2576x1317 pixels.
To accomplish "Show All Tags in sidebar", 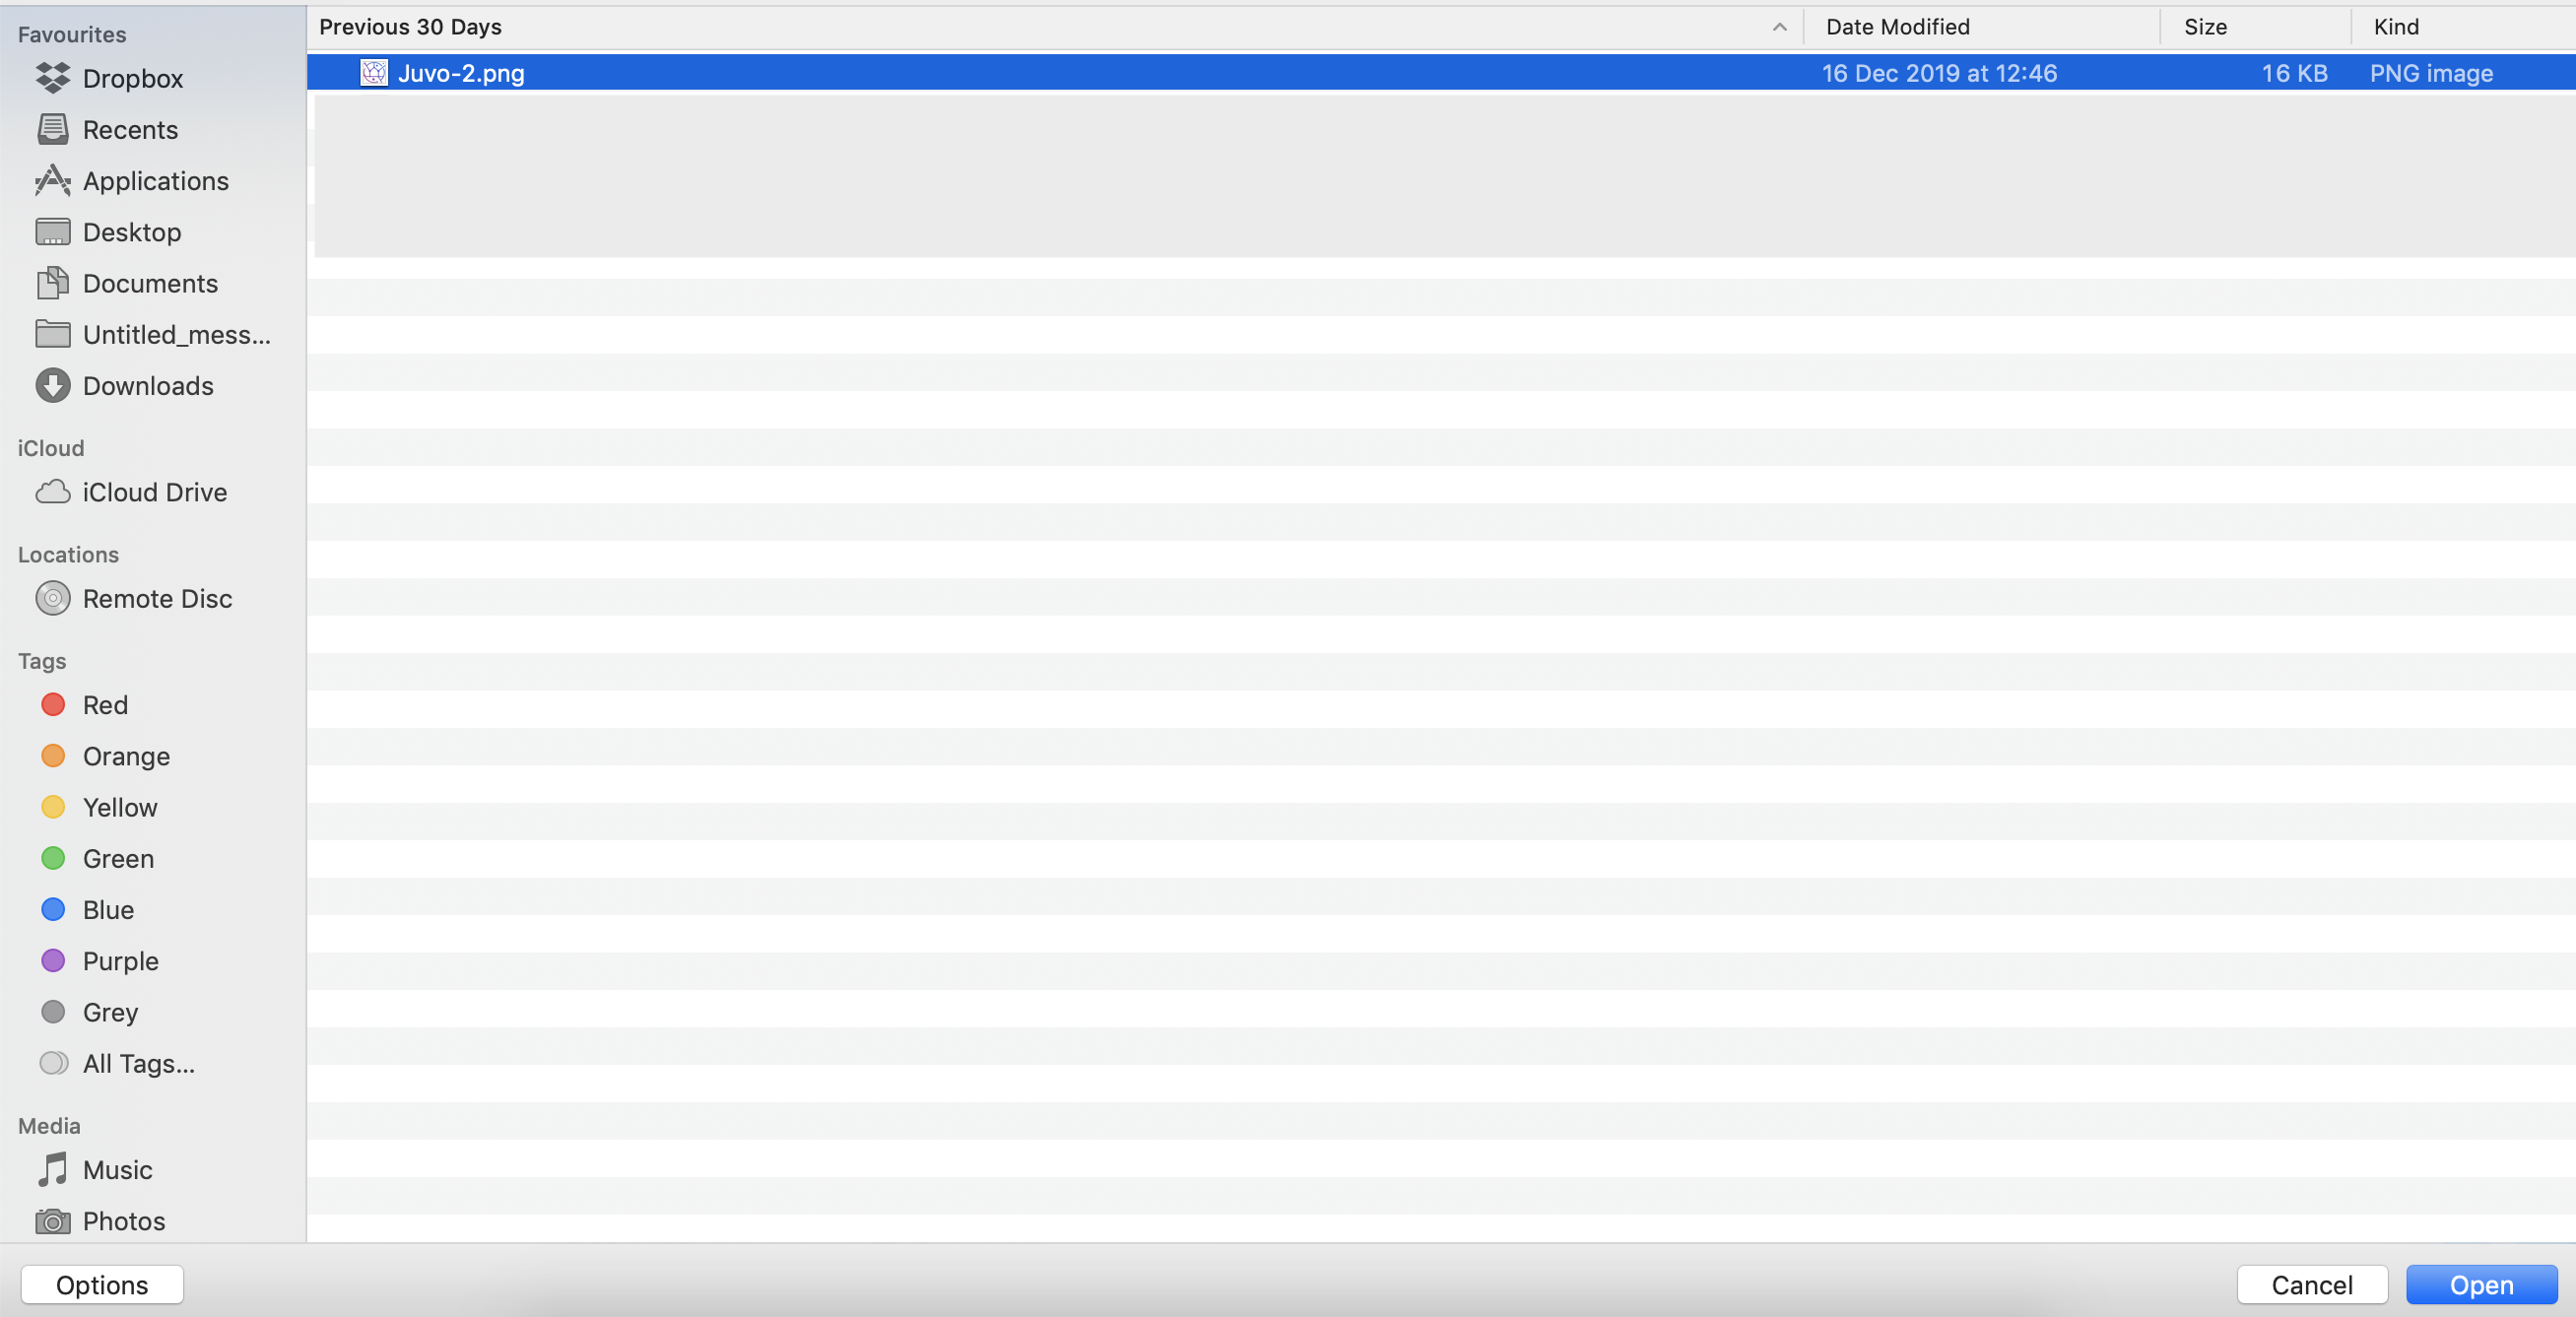I will 139,1063.
